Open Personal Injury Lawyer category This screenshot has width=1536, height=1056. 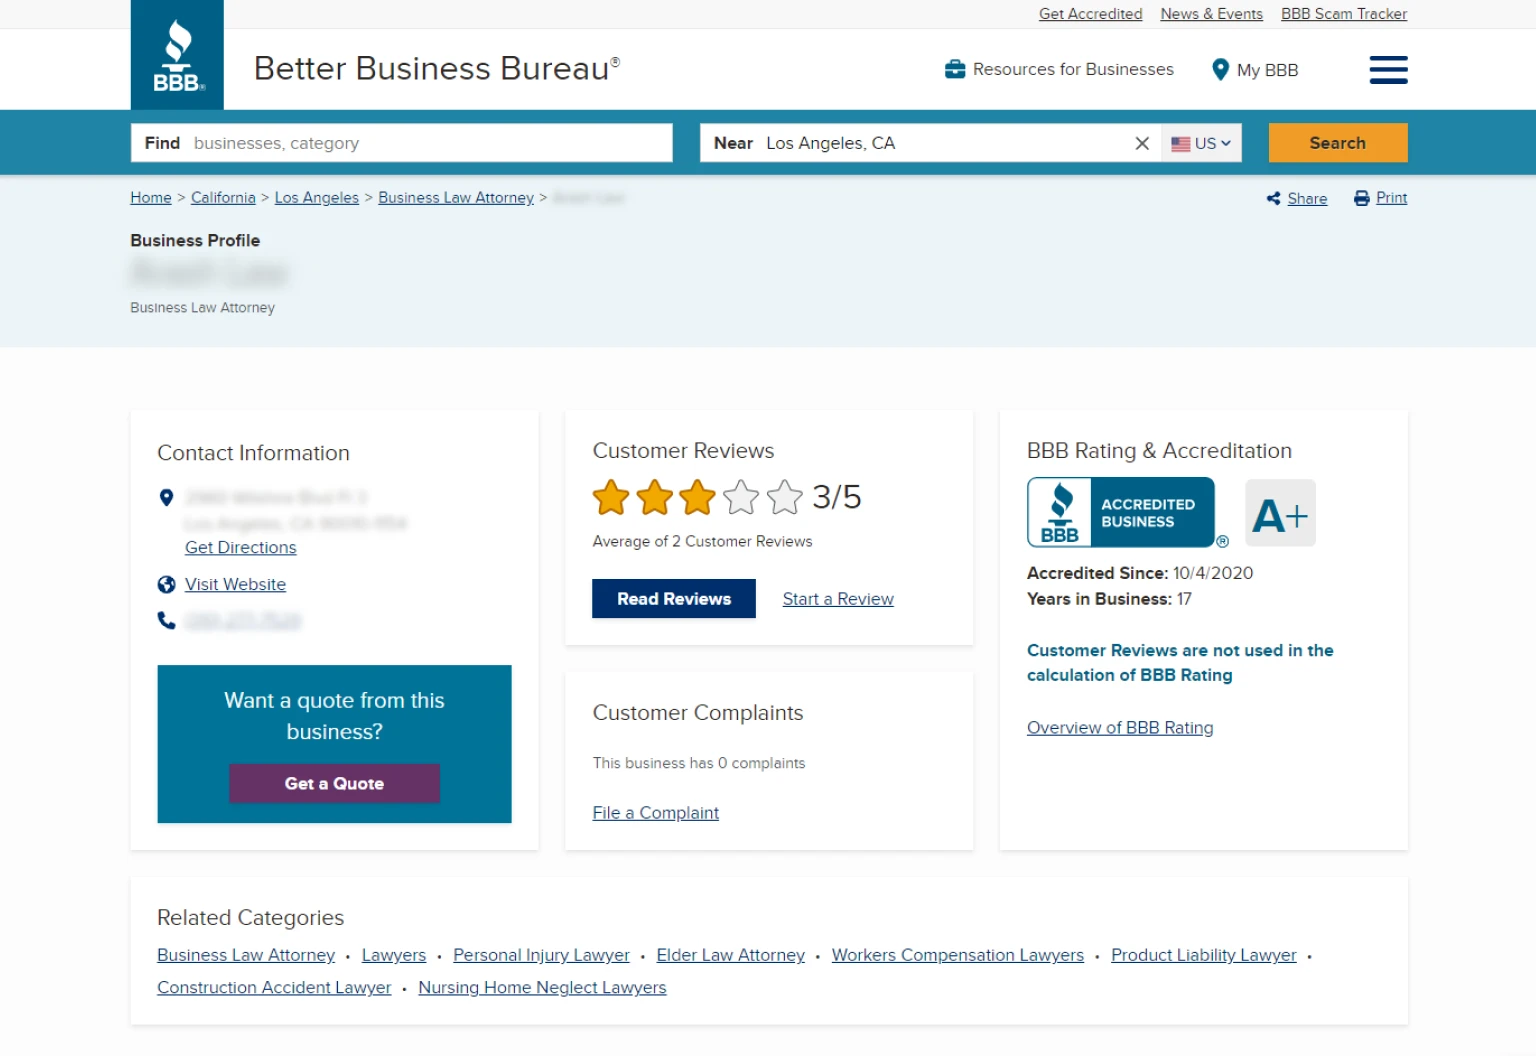pos(541,956)
